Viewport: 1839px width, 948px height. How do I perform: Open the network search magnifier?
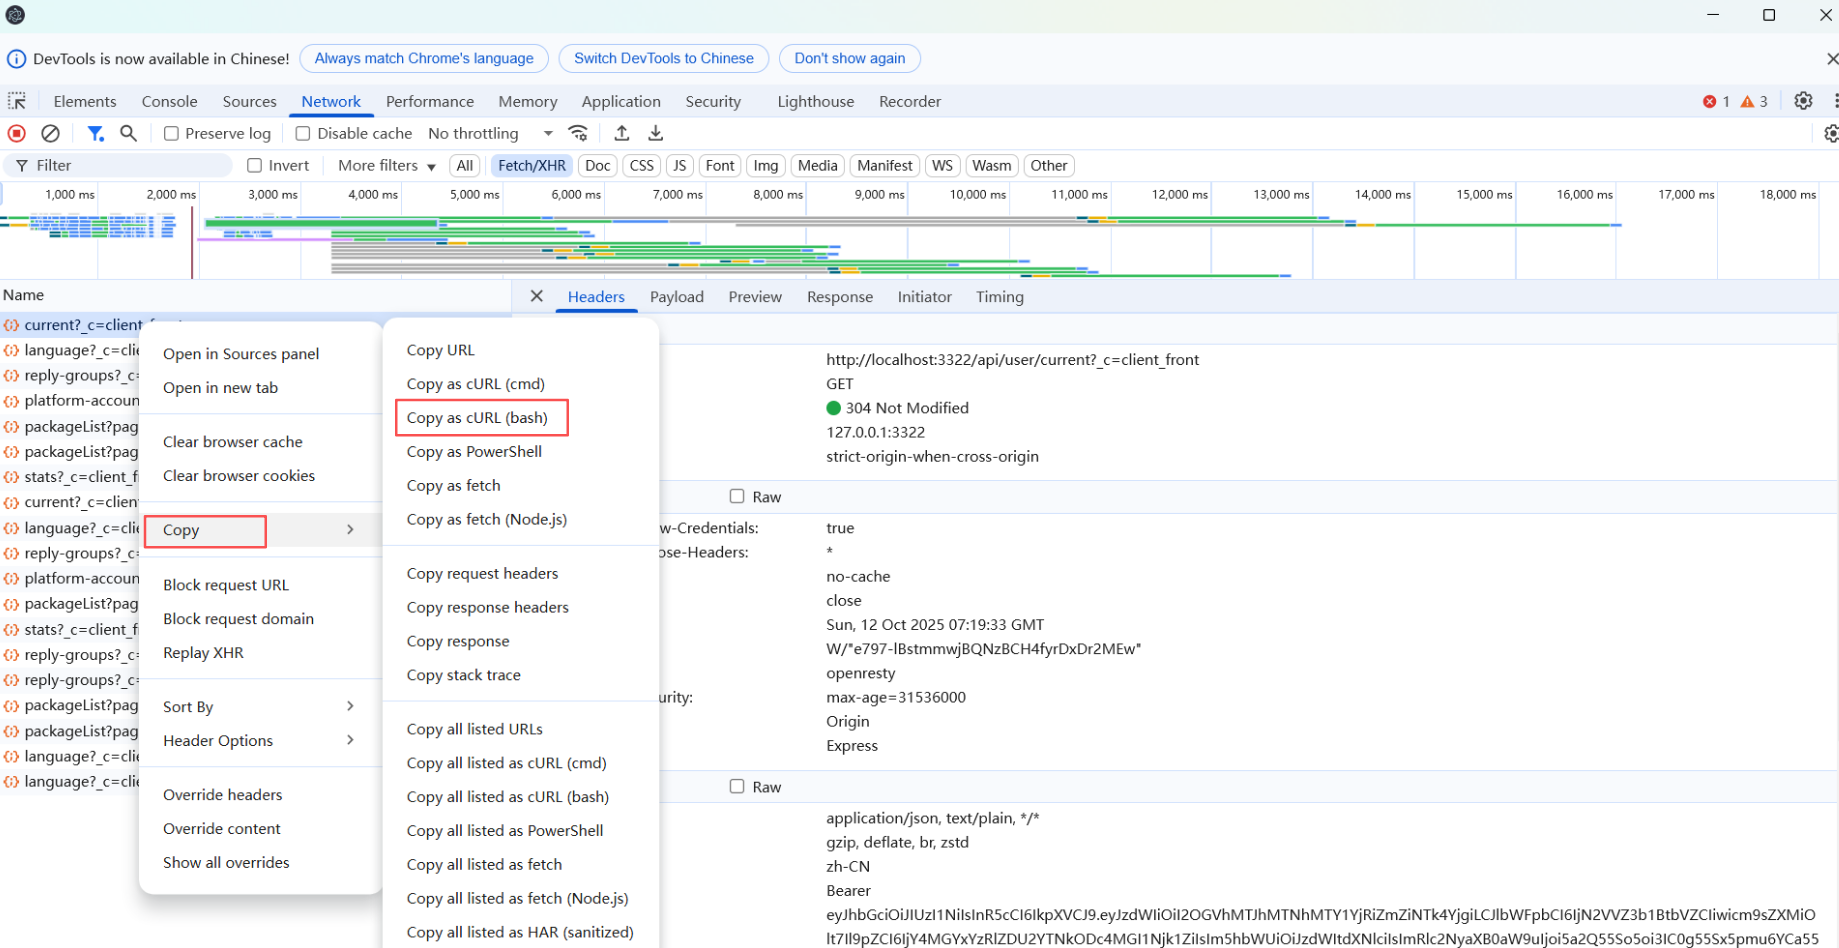click(x=128, y=133)
